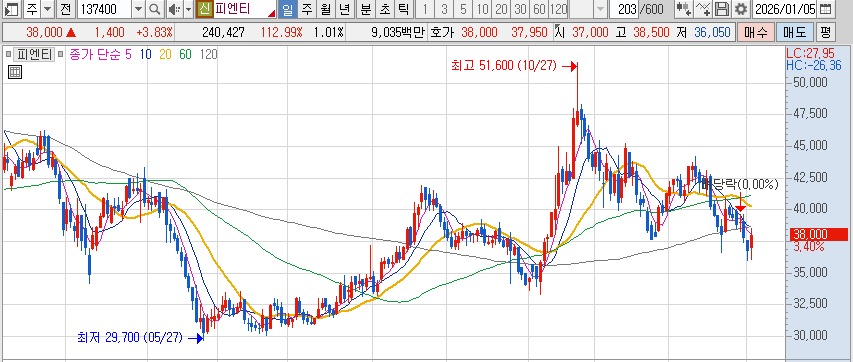The height and width of the screenshot is (362, 853).
Task: Click the red dividend marker arrow by the 배당락 label
Action: [740, 208]
